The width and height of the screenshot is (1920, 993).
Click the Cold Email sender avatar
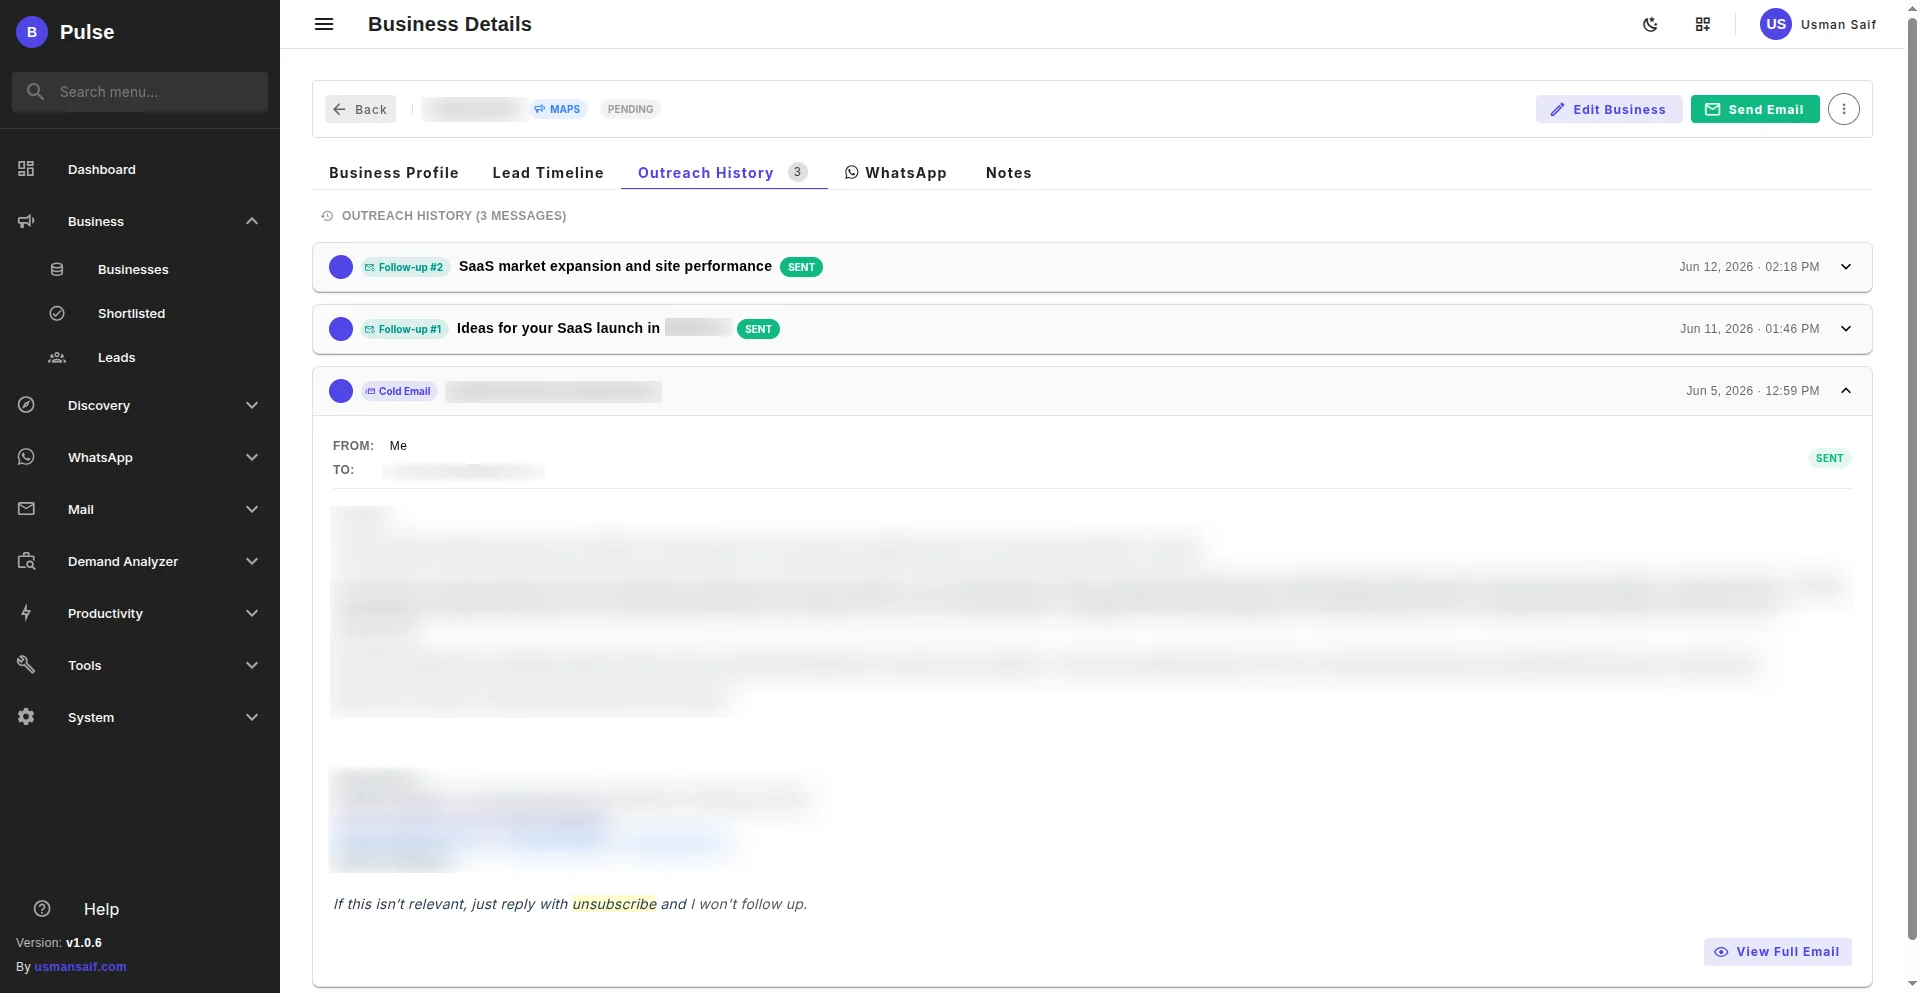click(341, 391)
